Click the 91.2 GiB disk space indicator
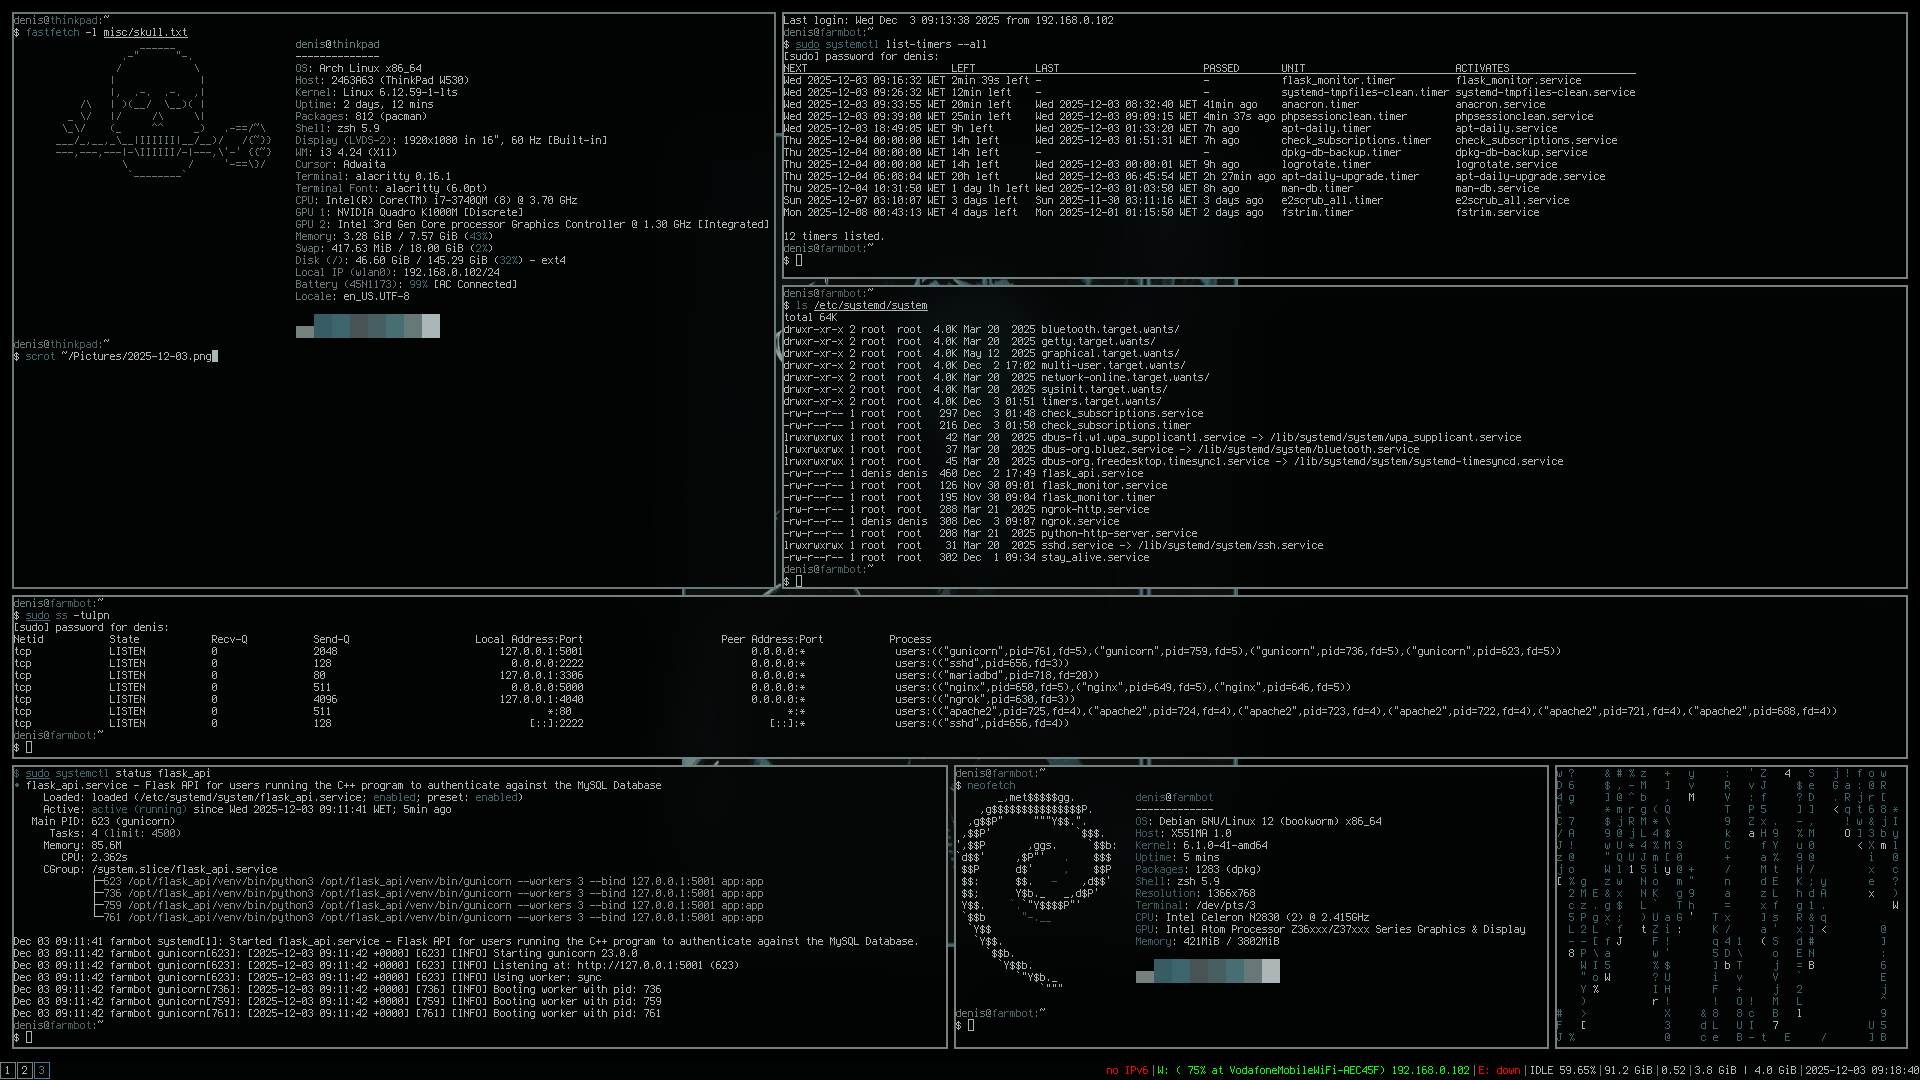The image size is (1920, 1080). click(x=1628, y=1070)
